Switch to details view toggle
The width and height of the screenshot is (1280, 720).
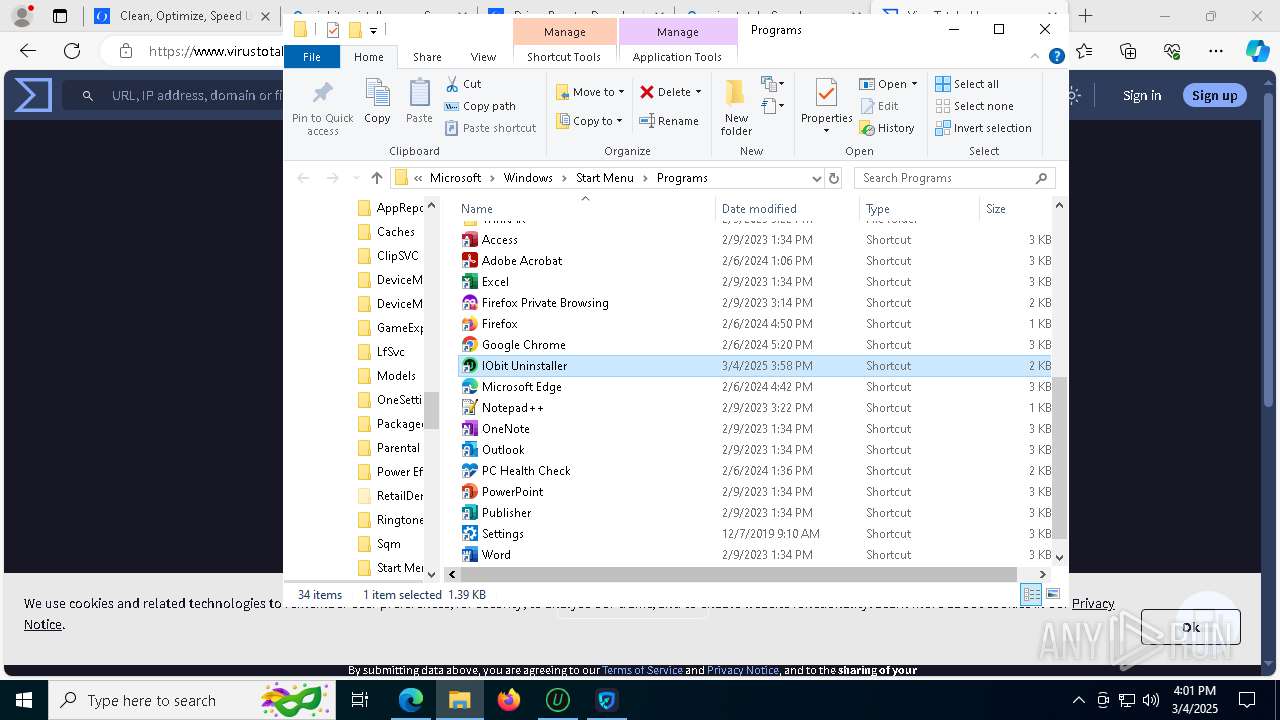1031,594
